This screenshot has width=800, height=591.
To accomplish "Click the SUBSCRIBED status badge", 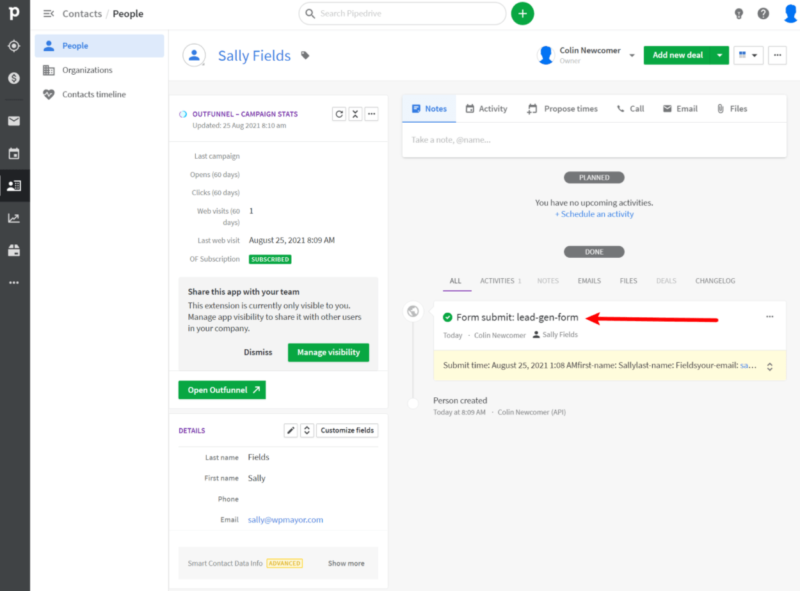I will pyautogui.click(x=270, y=259).
